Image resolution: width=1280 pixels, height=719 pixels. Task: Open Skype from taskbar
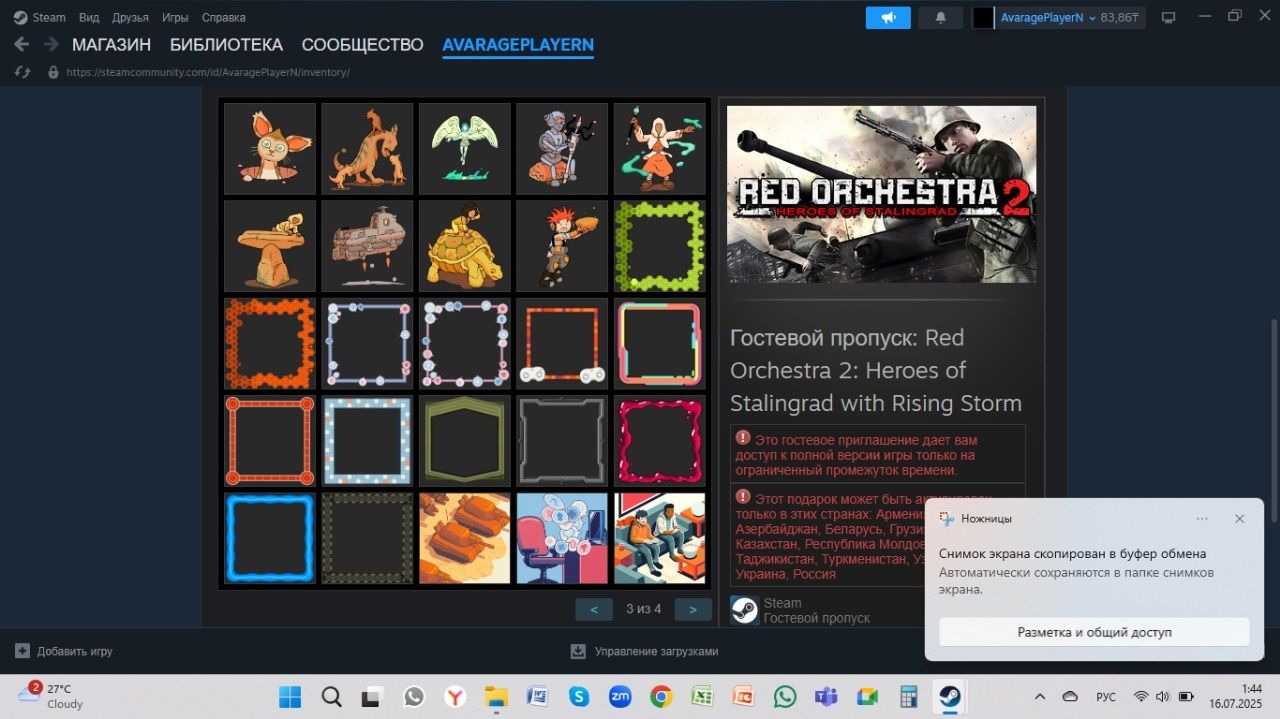coord(579,696)
